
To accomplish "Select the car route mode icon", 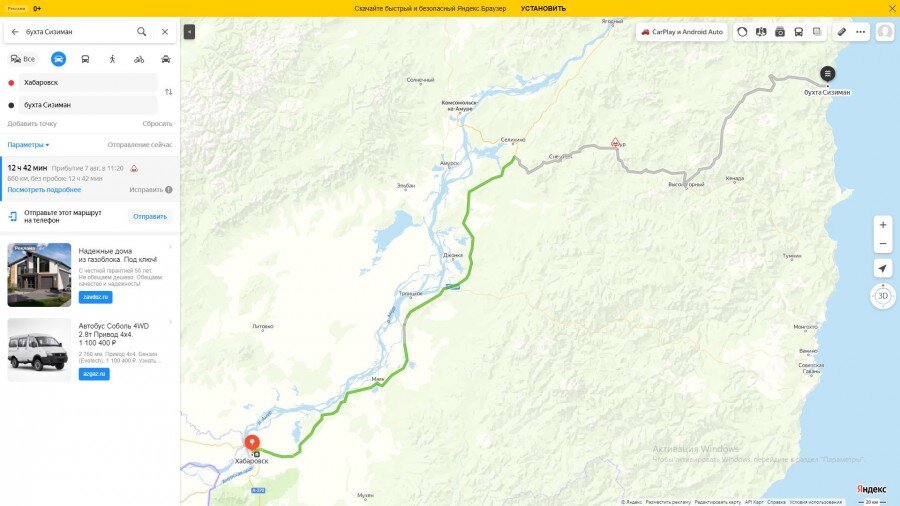I will [58, 59].
